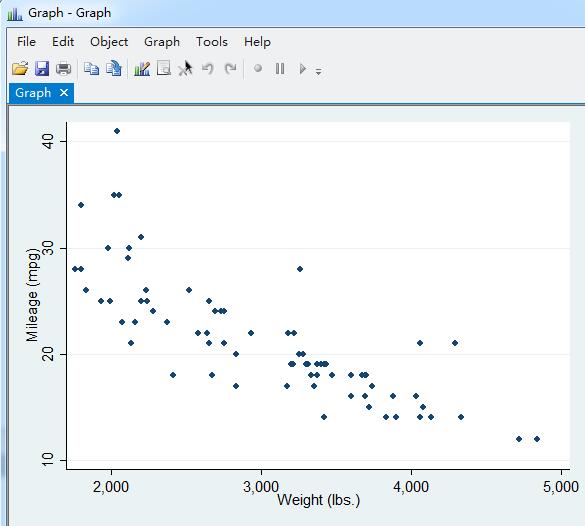This screenshot has width=585, height=526.
Task: Click the Weight (lbs.) axis title
Action: pyautogui.click(x=318, y=500)
